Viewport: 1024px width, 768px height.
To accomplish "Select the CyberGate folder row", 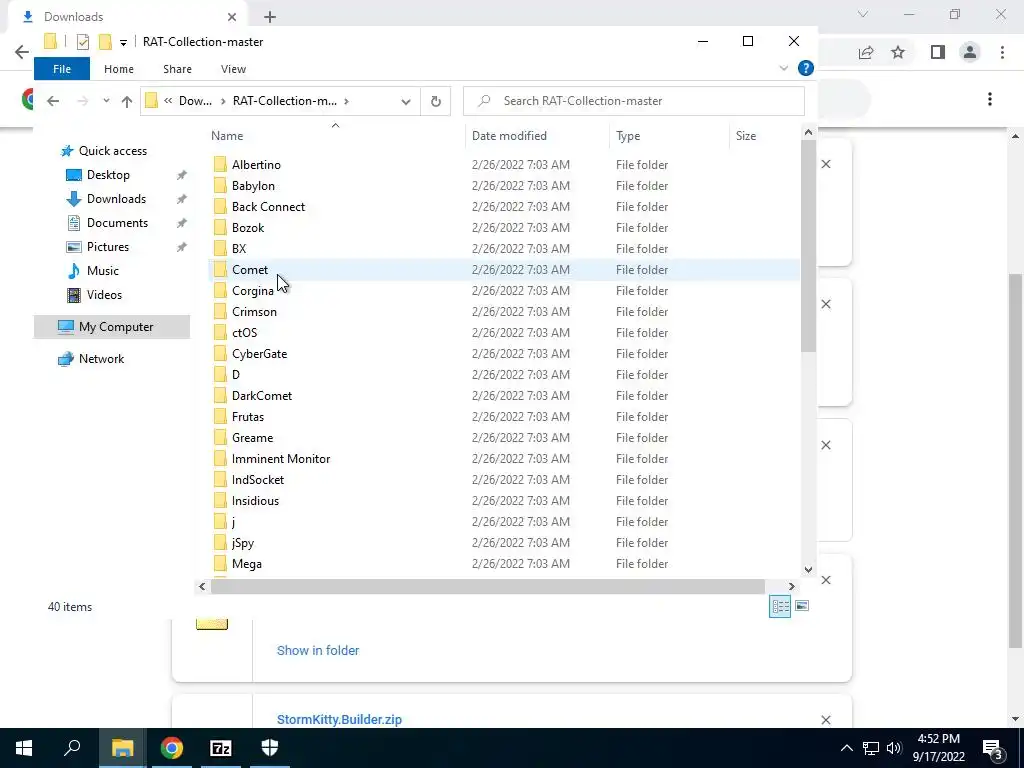I will point(504,354).
